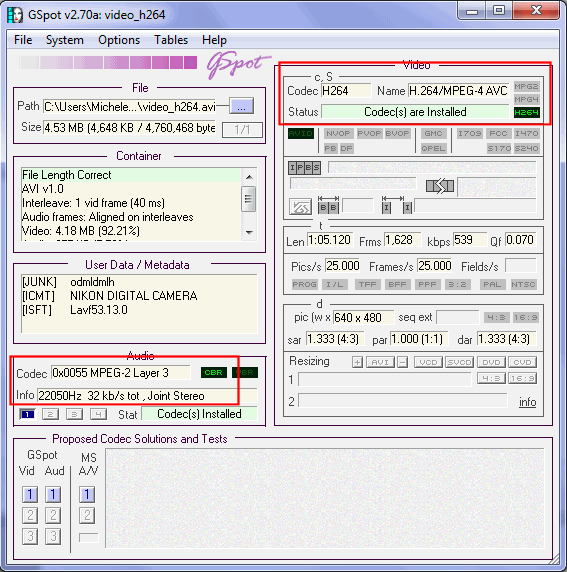Click the MPG4 indicator

(526, 99)
